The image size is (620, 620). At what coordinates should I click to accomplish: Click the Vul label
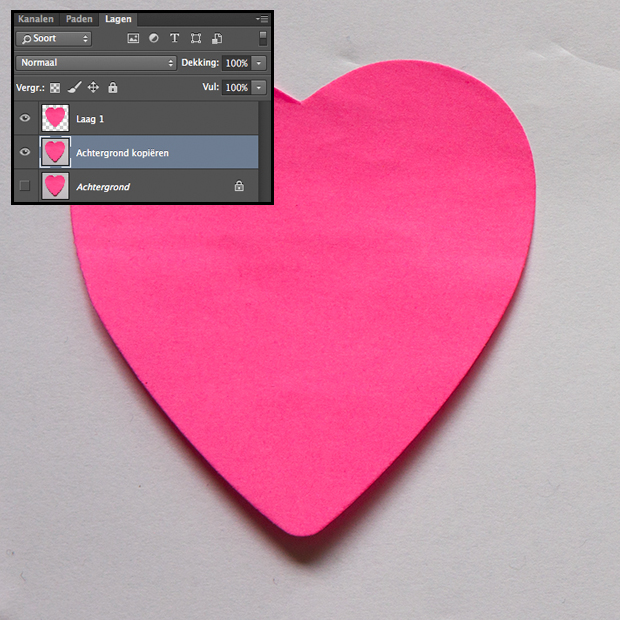point(211,87)
